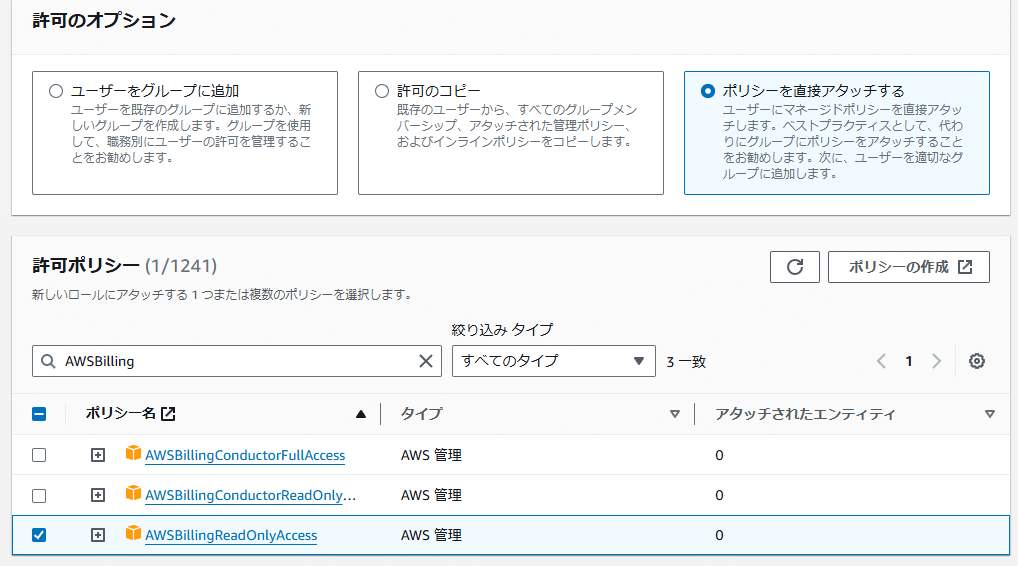
Task: Go to next page of results
Action: [x=936, y=361]
